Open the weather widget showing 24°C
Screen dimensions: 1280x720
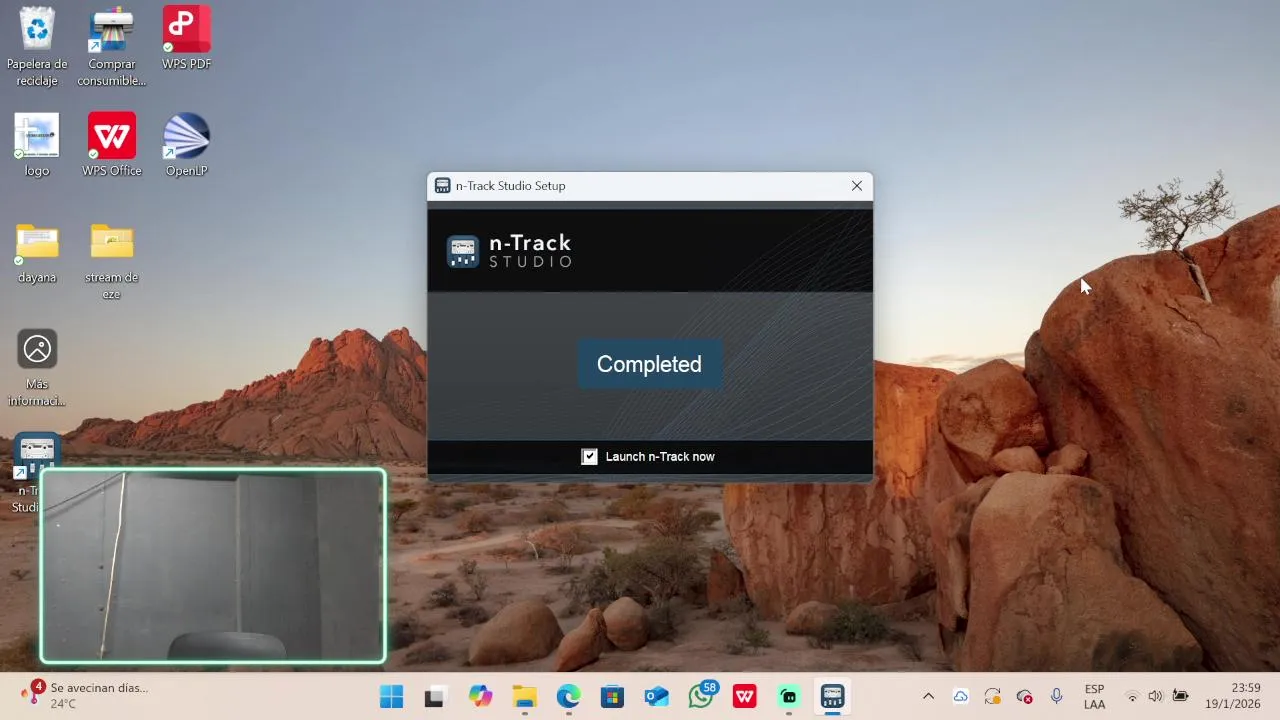[85, 695]
